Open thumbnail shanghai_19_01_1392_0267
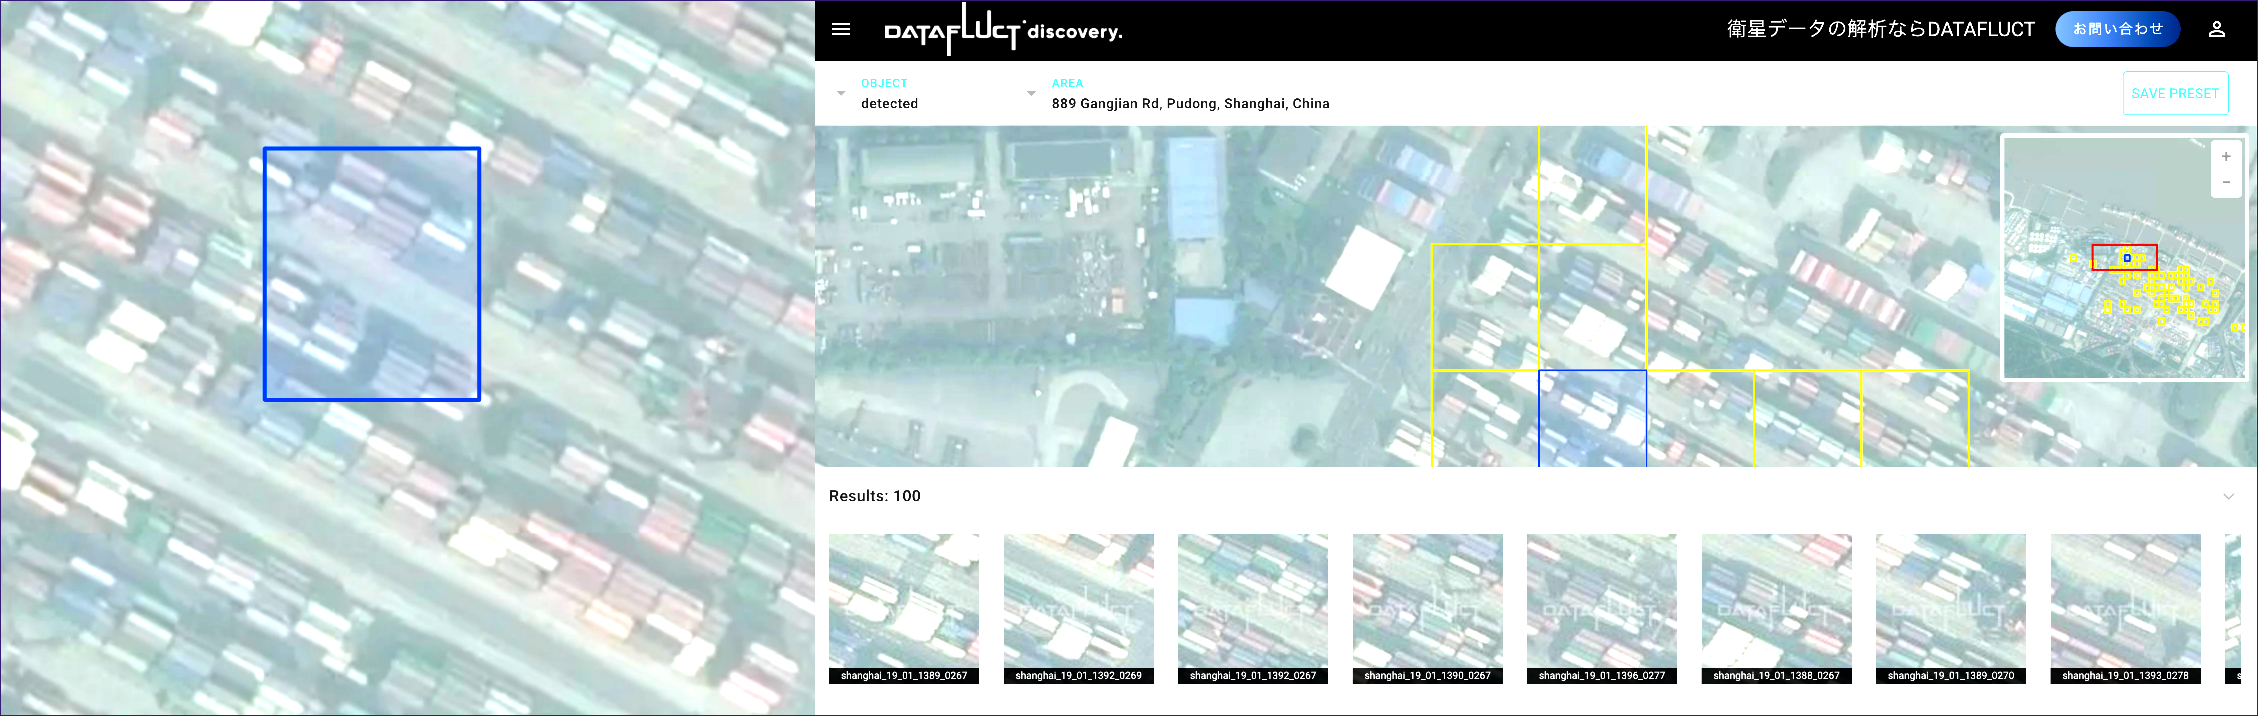 tap(1253, 608)
